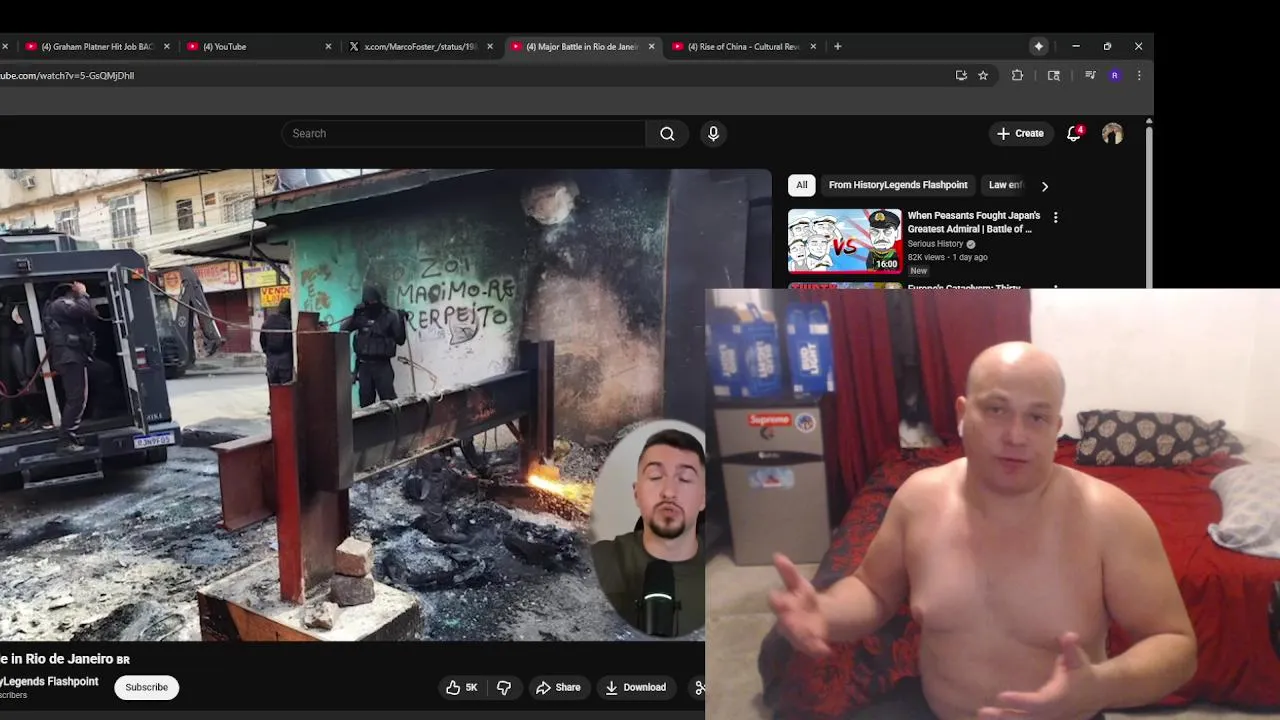The width and height of the screenshot is (1280, 720).
Task: Focus the YouTube search field
Action: (464, 134)
